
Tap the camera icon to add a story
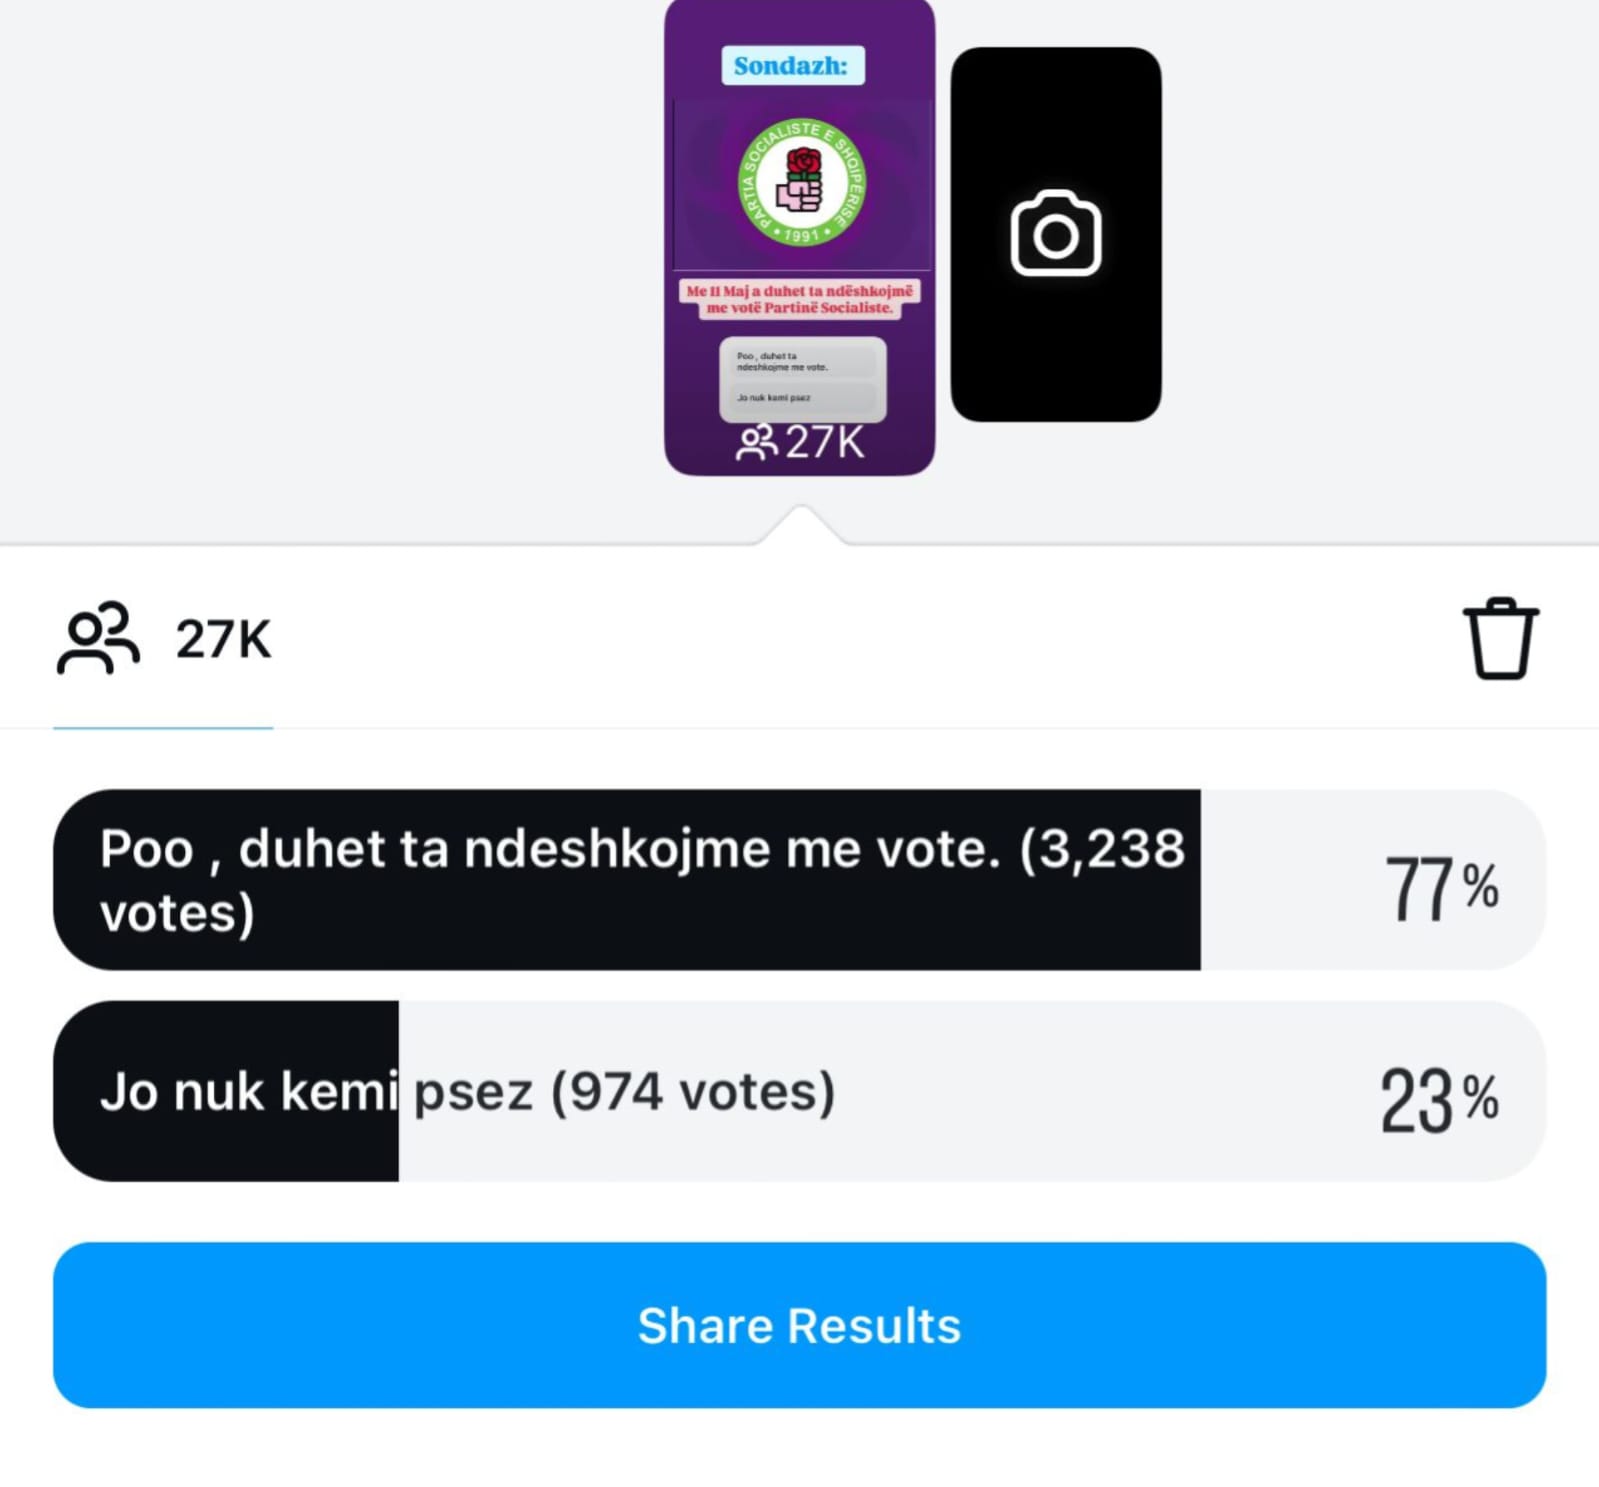1056,233
